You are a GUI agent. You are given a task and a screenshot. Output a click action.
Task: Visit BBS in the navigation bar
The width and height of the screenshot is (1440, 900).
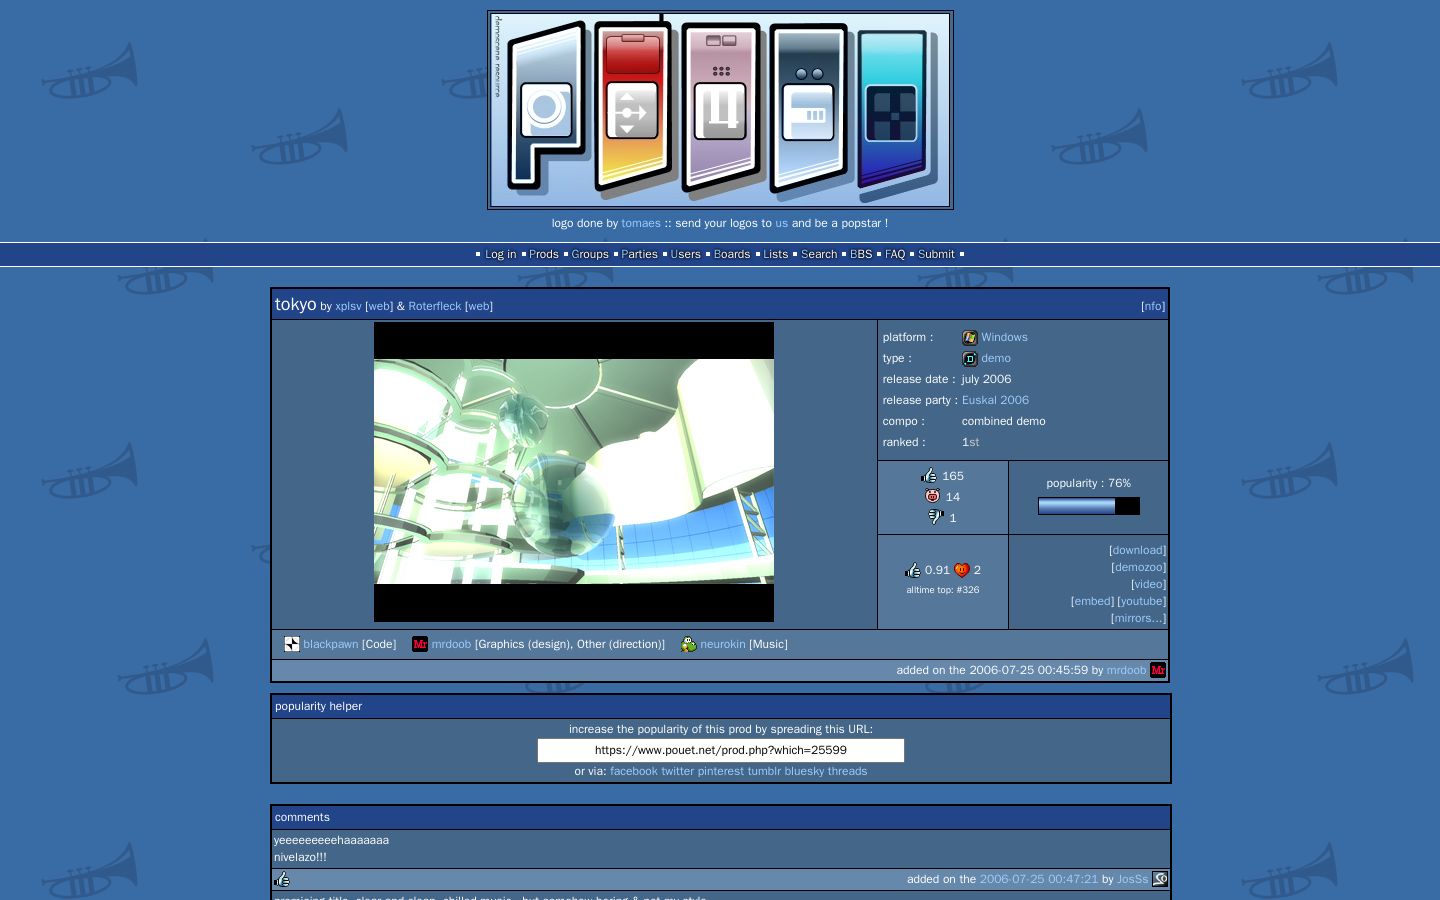[861, 254]
